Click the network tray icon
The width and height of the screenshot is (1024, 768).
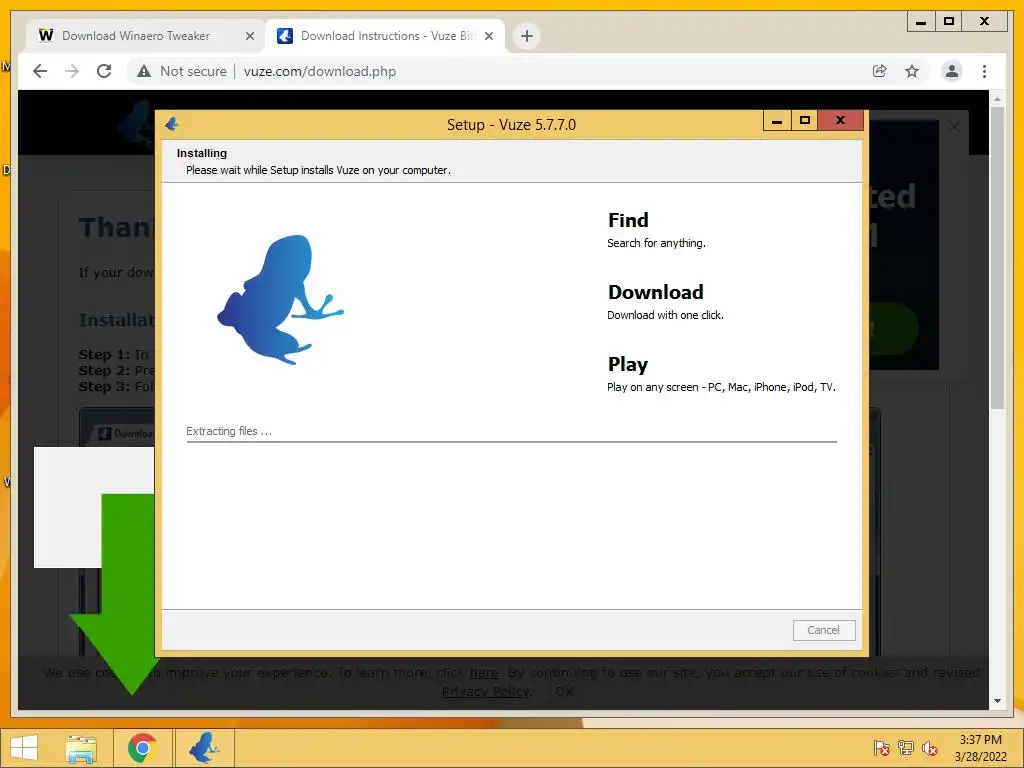coord(906,748)
